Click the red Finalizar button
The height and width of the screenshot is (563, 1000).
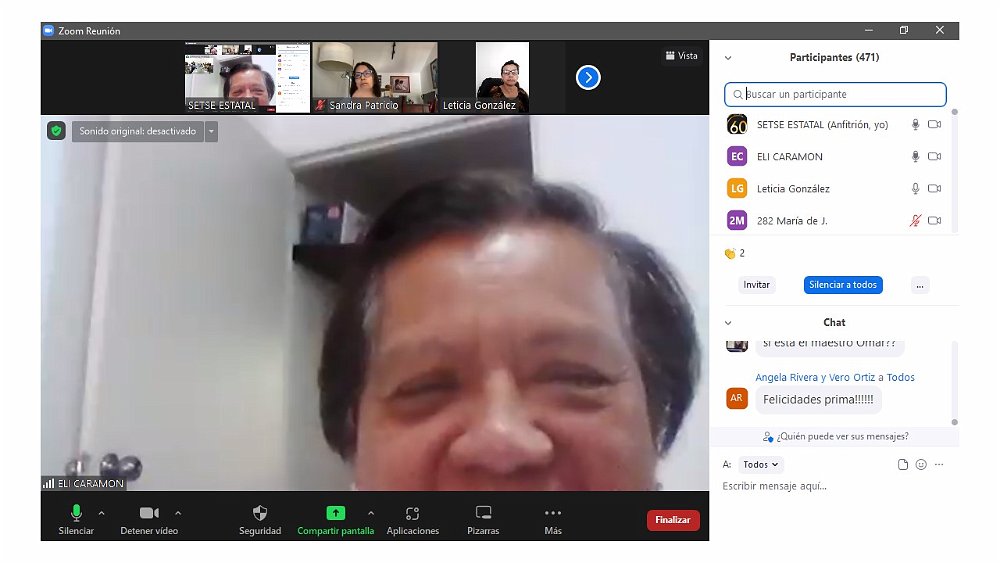point(673,520)
